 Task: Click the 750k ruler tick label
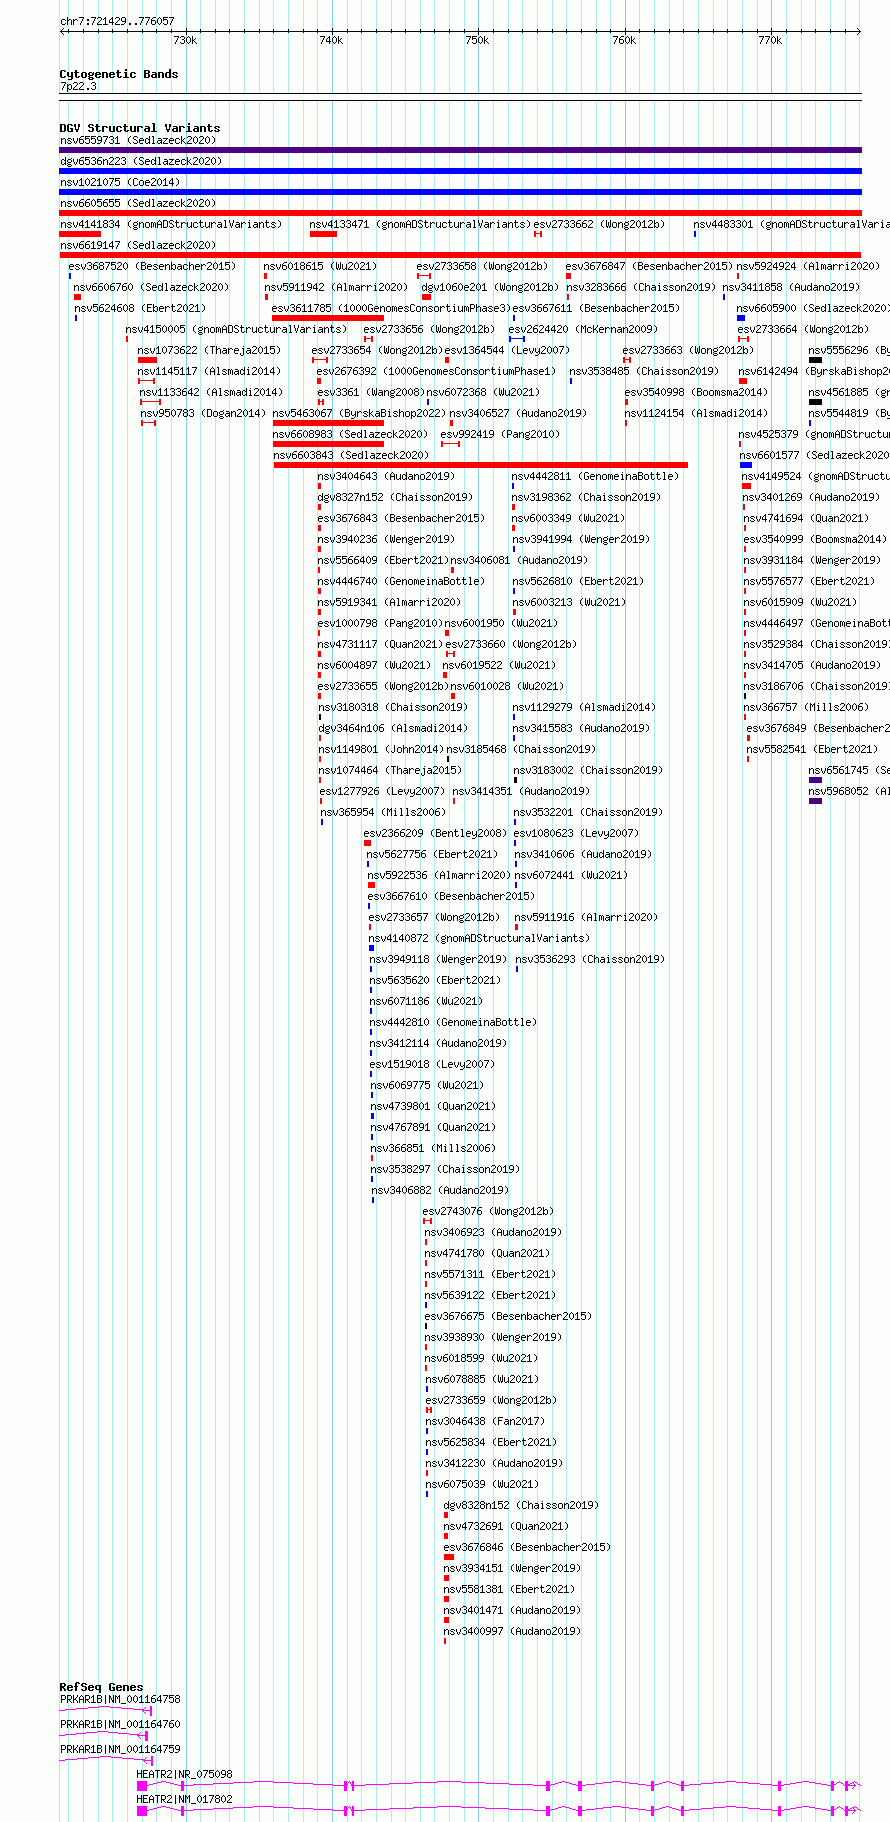[x=477, y=40]
